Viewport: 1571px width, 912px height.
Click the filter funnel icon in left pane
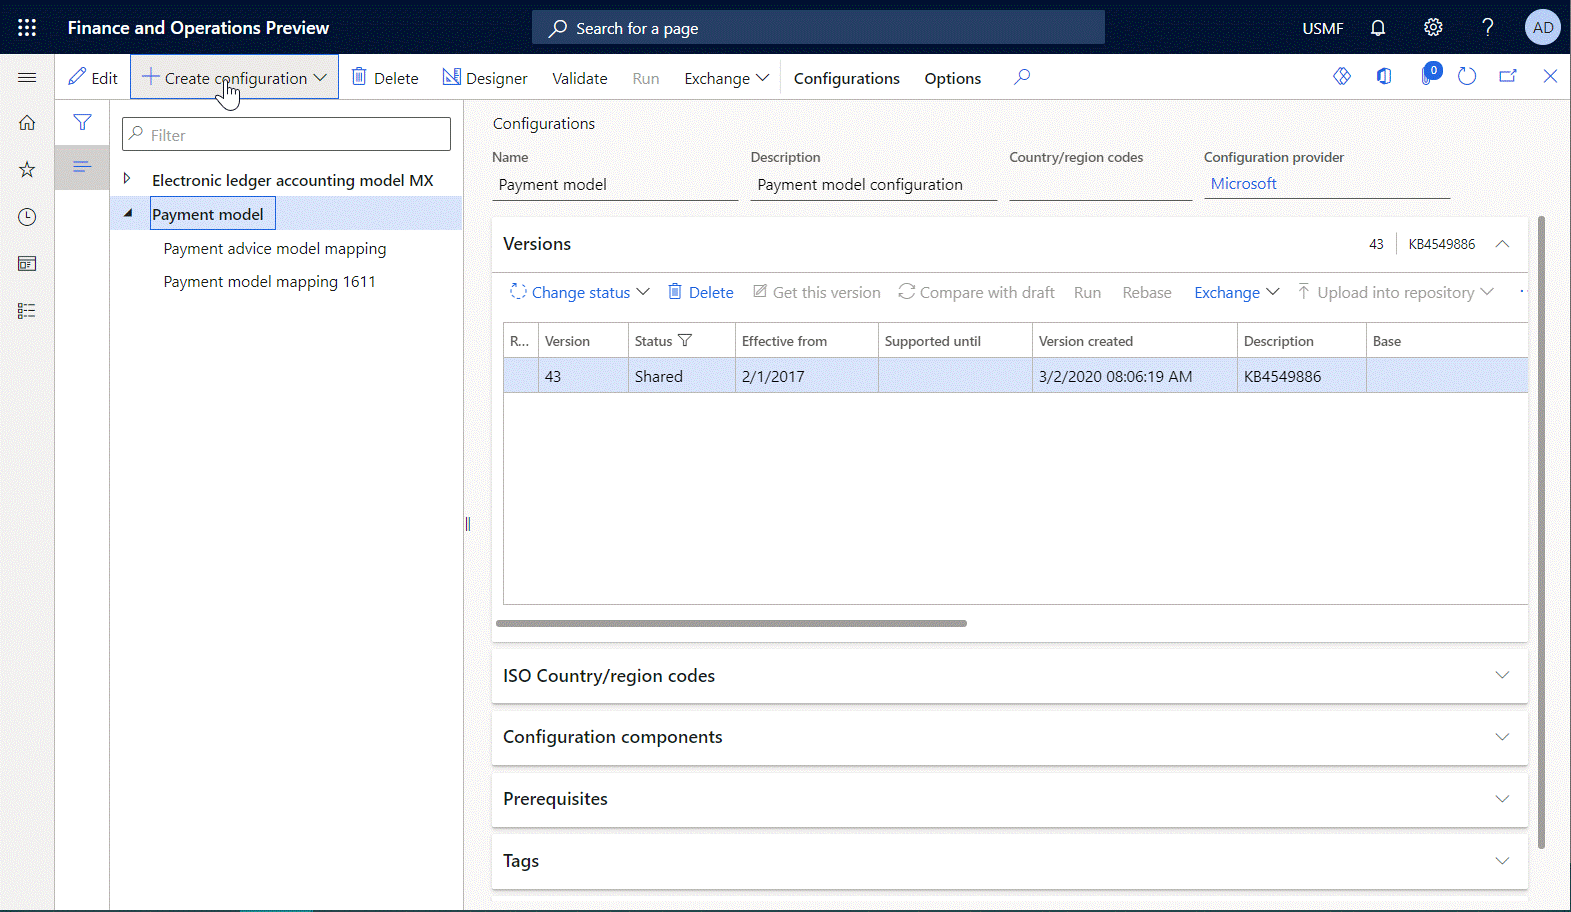click(x=82, y=123)
